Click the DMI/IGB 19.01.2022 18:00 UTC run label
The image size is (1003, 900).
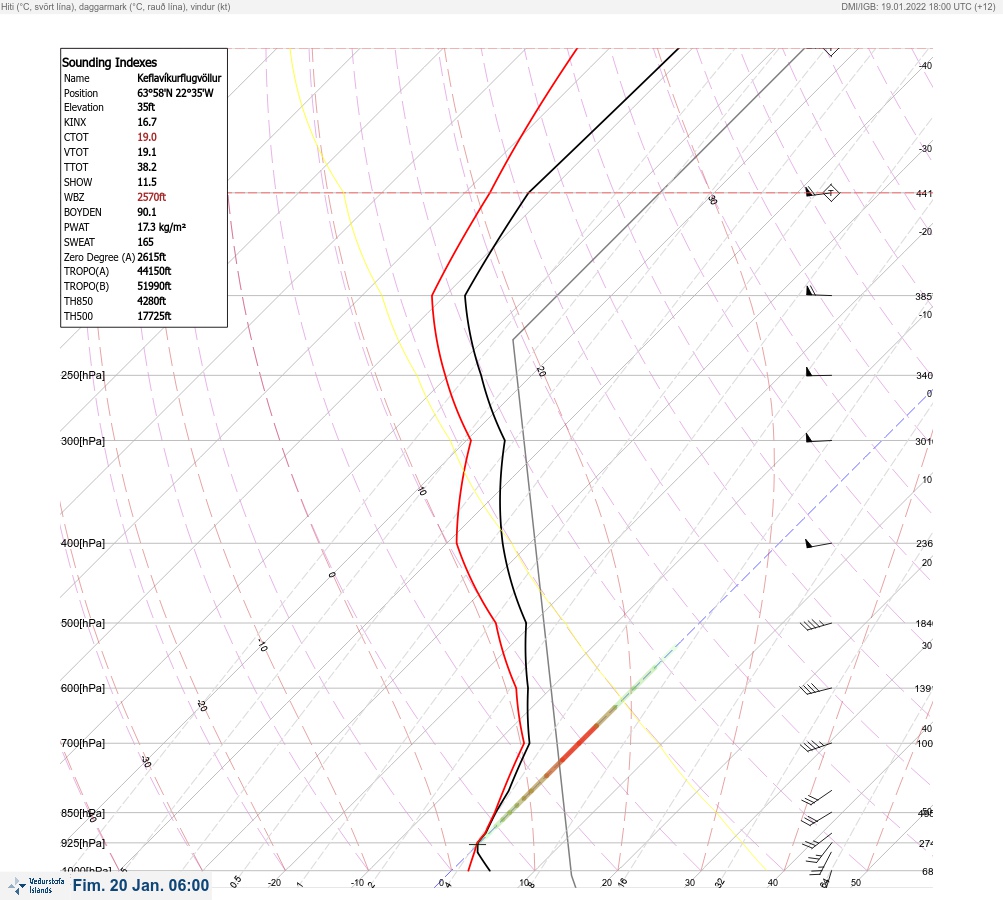click(x=918, y=6)
